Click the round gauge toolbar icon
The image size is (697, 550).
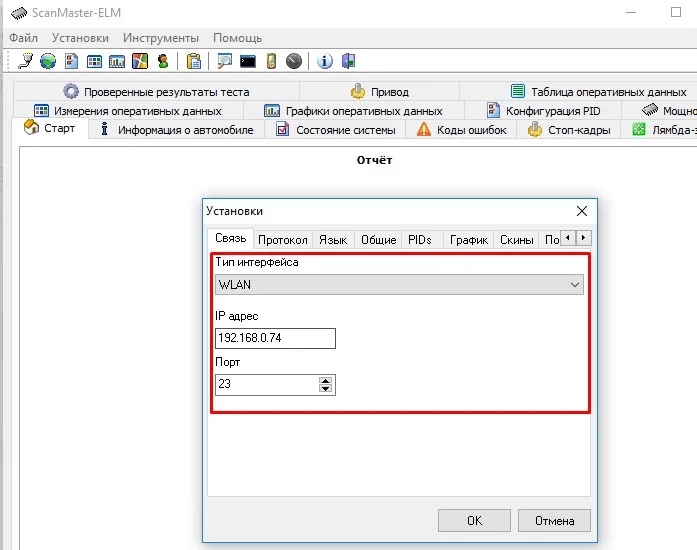pos(294,61)
